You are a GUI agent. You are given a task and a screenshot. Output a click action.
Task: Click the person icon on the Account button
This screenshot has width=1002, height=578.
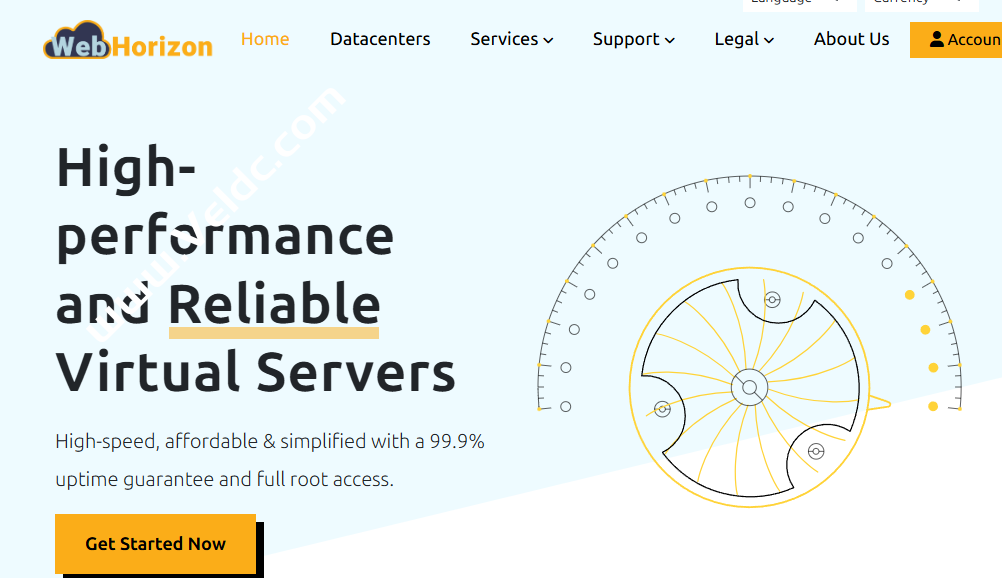tap(936, 39)
